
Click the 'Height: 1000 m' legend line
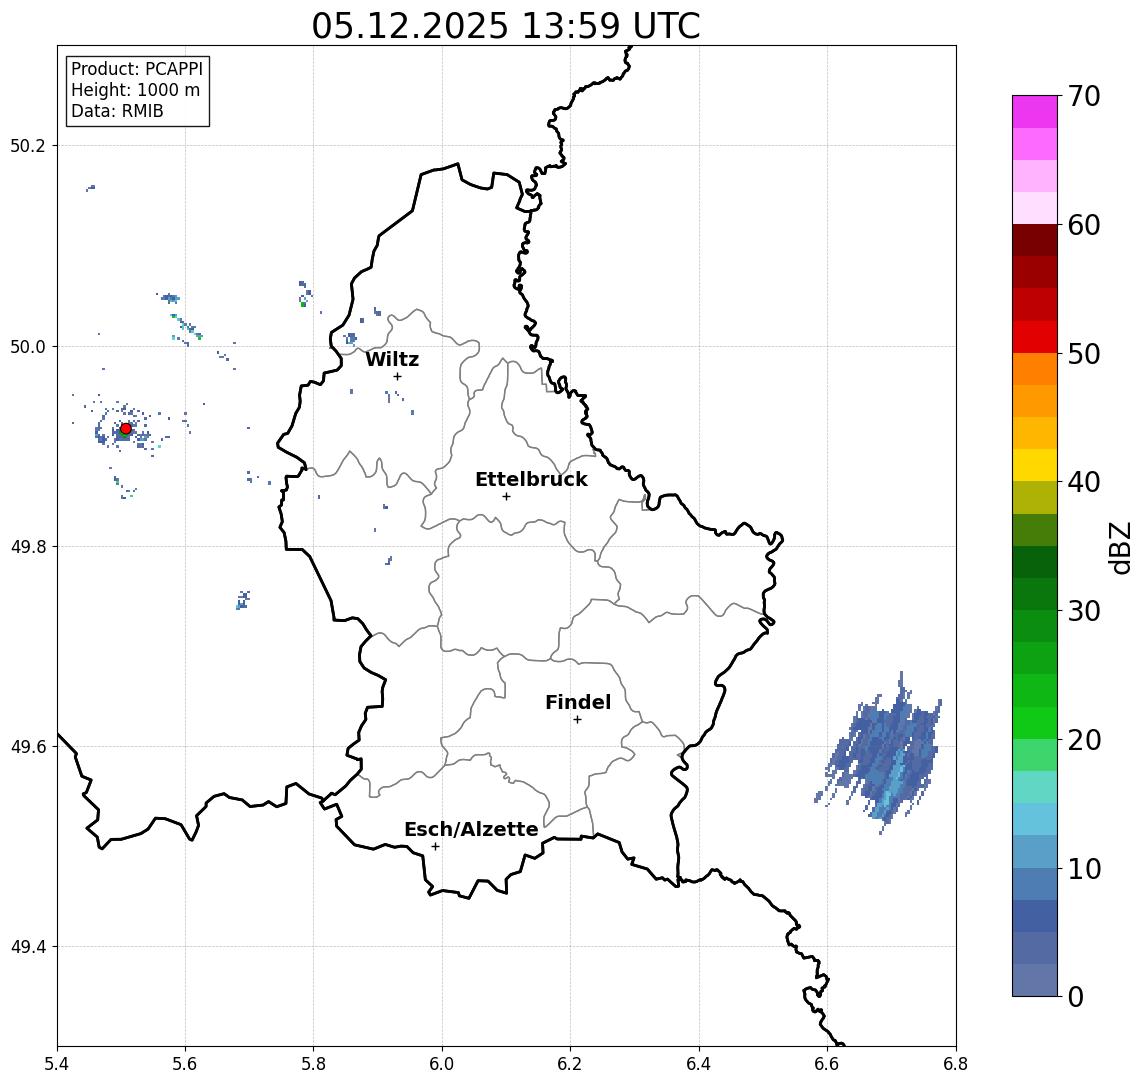[x=135, y=90]
